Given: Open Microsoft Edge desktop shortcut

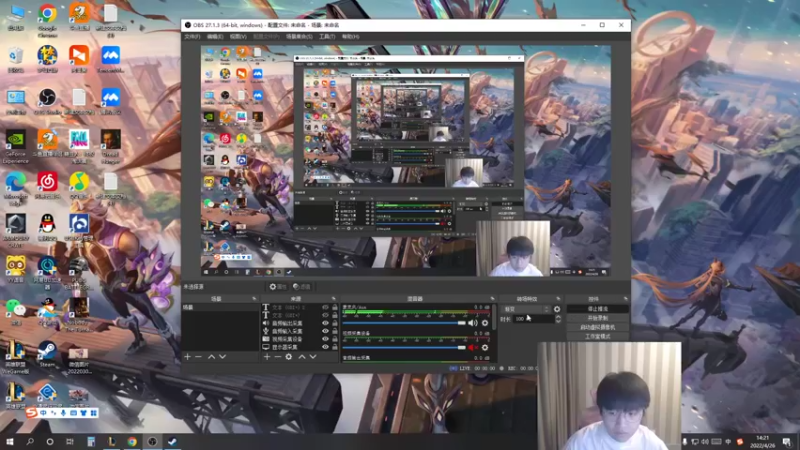Looking at the screenshot, I should point(15,189).
